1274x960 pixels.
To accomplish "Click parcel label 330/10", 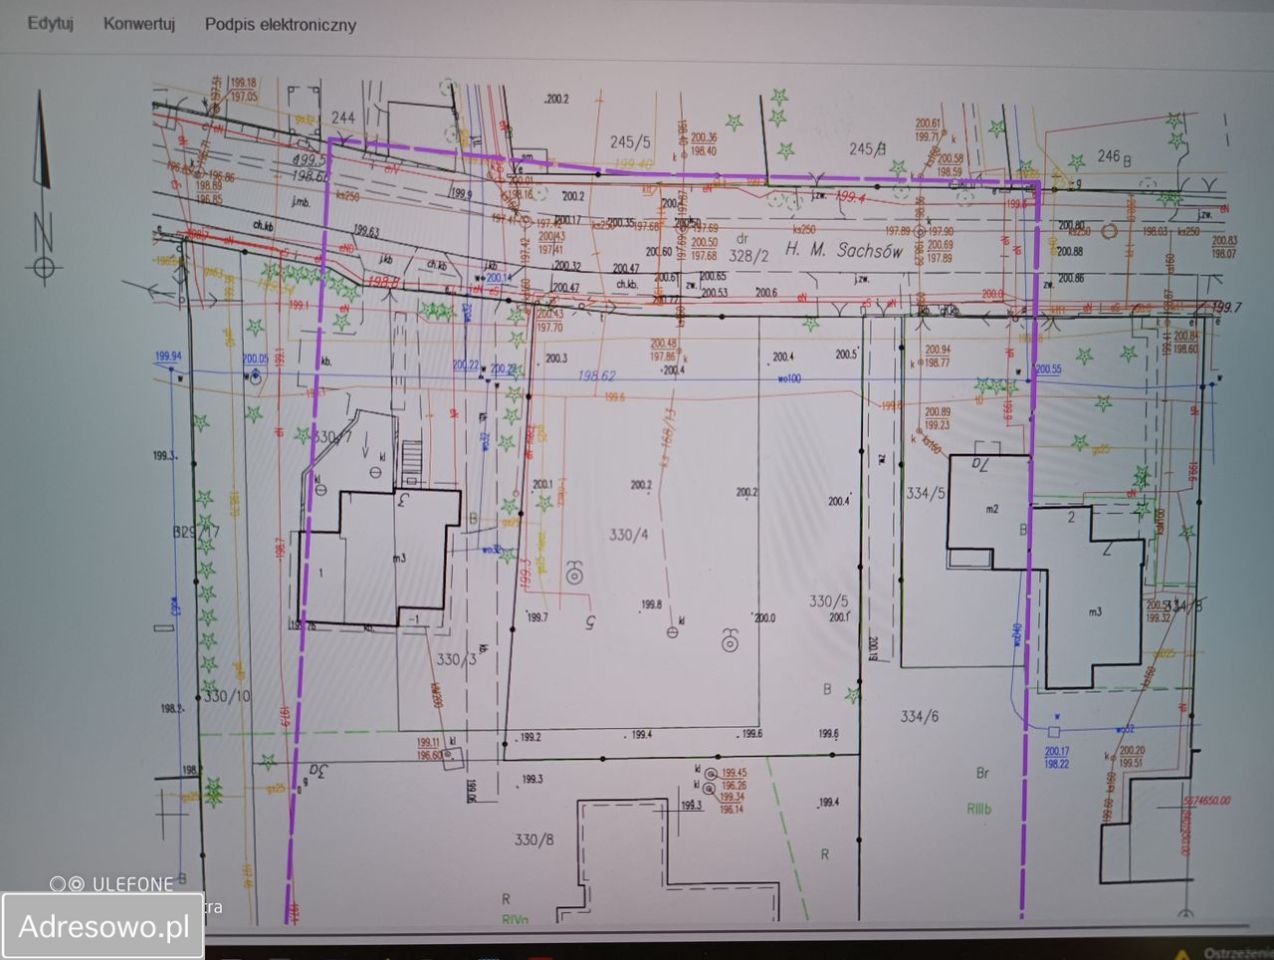I will [x=226, y=696].
